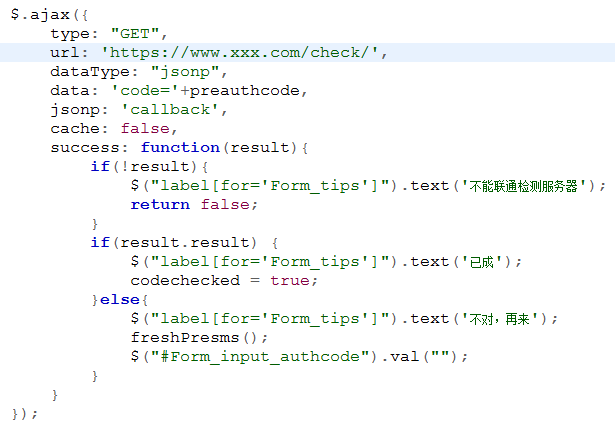Viewport: 615px width, 427px height.
Task: Click the $.ajax call at the top
Action: pos(40,14)
